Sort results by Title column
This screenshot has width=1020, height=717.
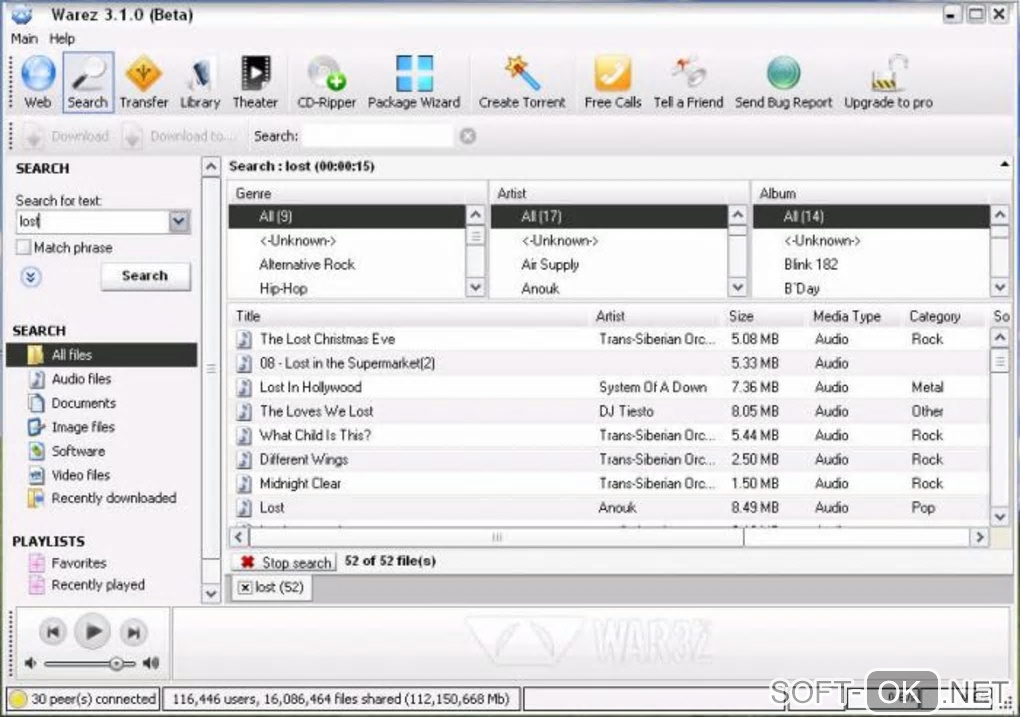point(410,316)
